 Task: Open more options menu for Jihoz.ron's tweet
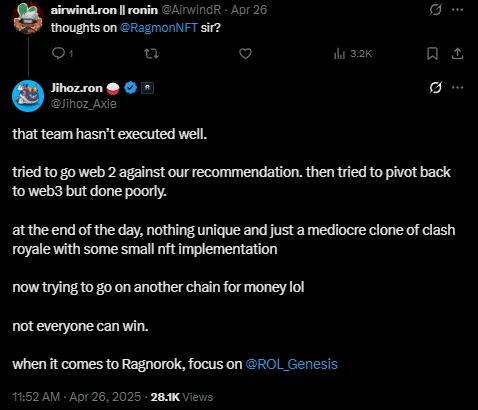(457, 88)
